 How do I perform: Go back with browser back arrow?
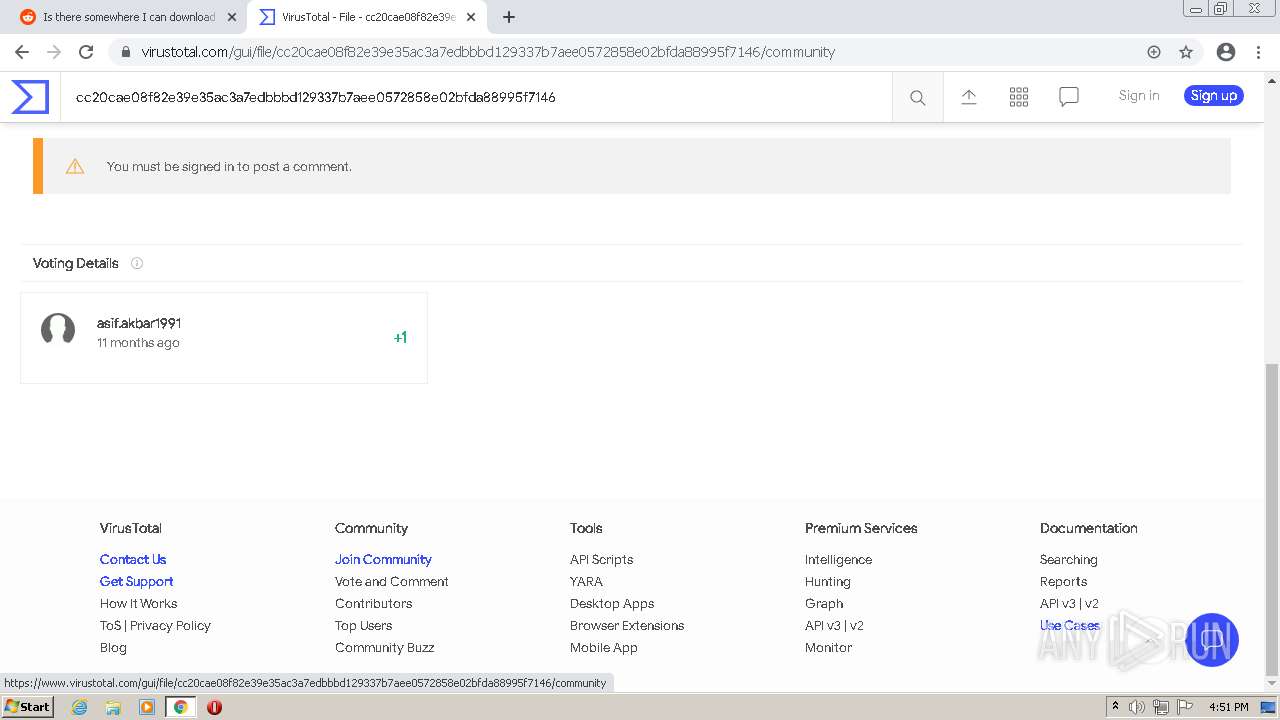point(22,52)
